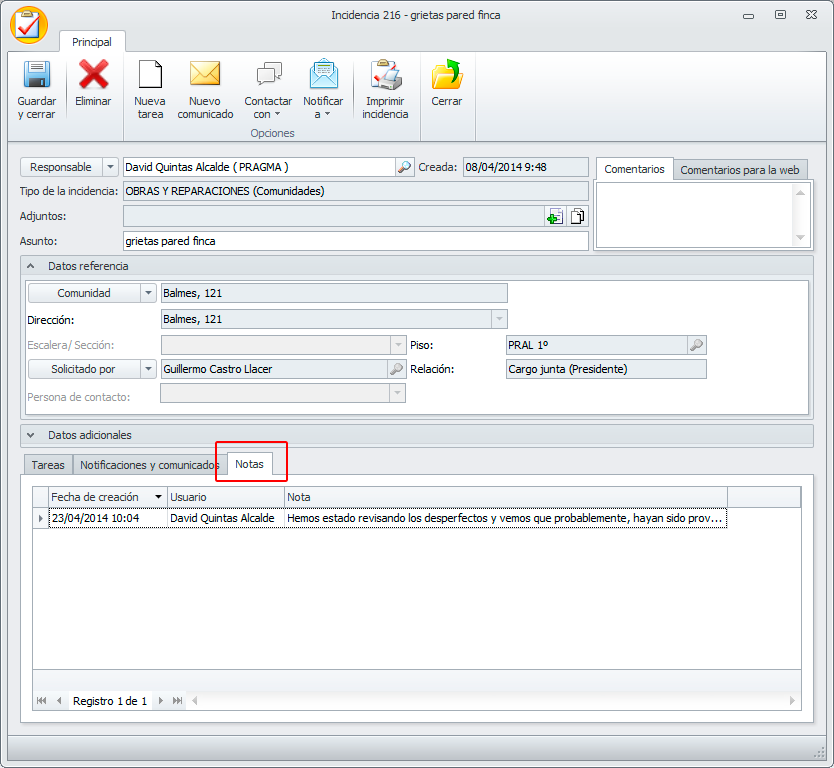Open Notificaciones y comunicados tab

tap(149, 465)
